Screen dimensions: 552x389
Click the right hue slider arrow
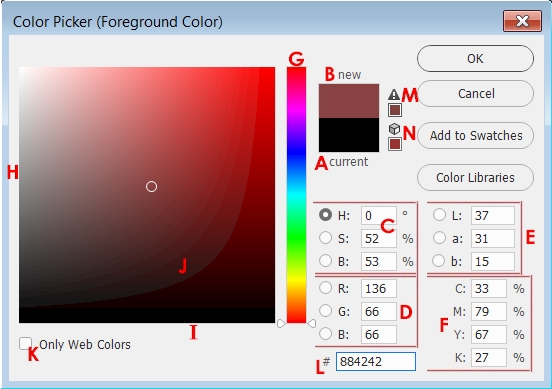(312, 323)
